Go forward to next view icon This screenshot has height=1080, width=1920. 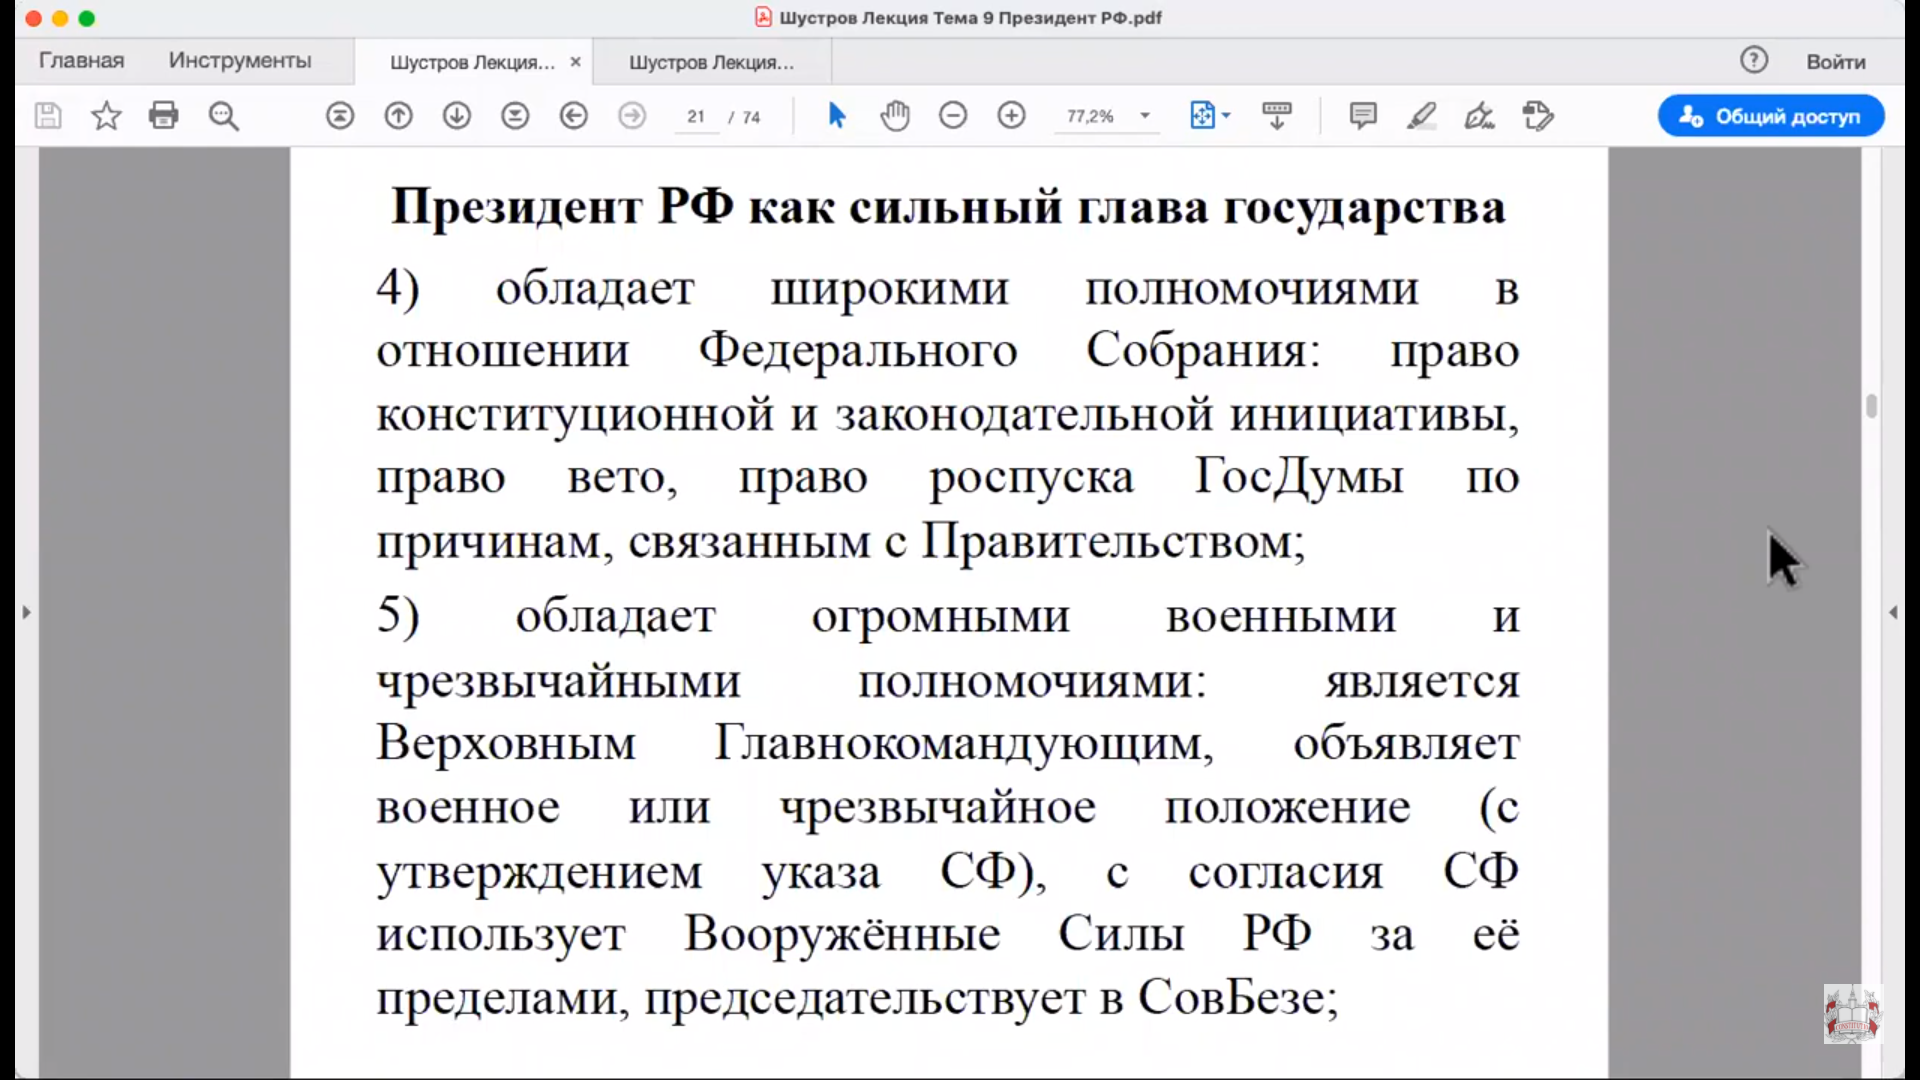click(632, 116)
